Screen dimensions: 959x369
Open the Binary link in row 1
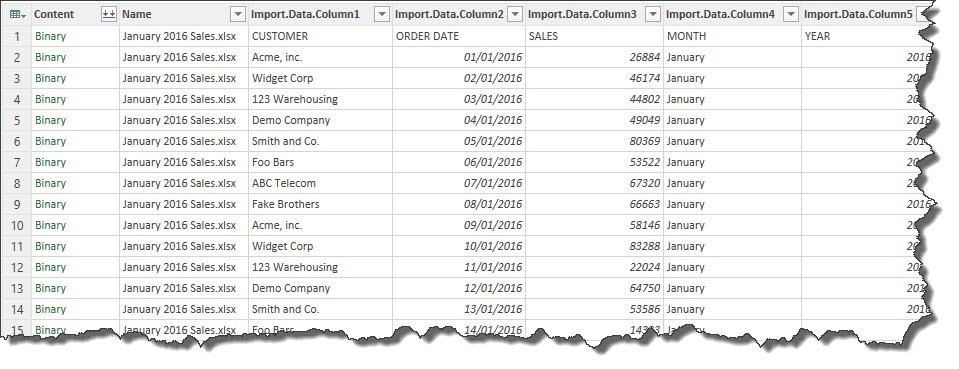(x=50, y=36)
